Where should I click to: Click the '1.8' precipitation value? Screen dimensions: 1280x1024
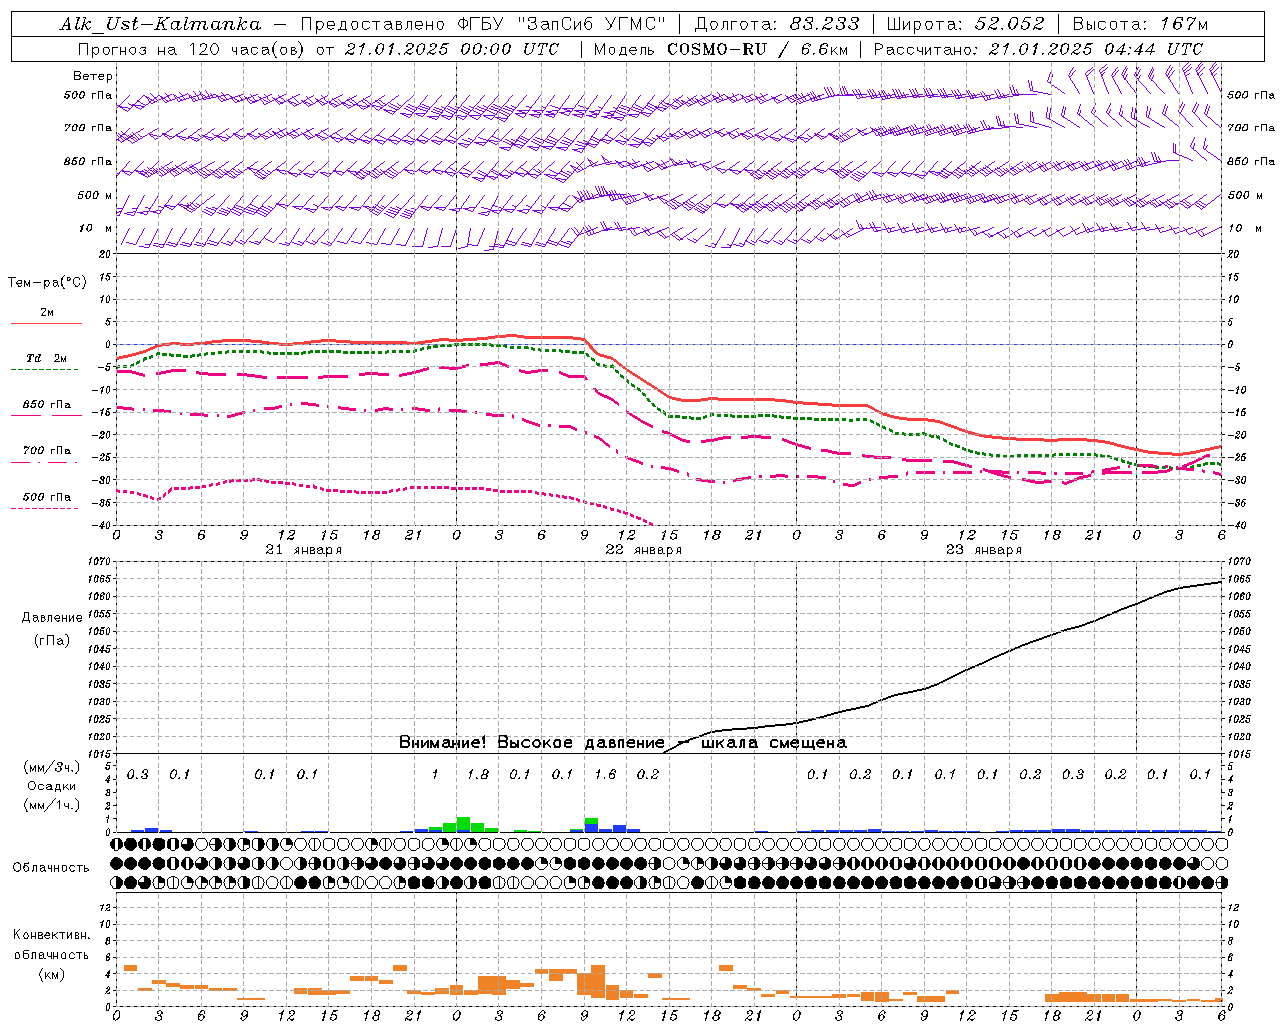point(478,775)
